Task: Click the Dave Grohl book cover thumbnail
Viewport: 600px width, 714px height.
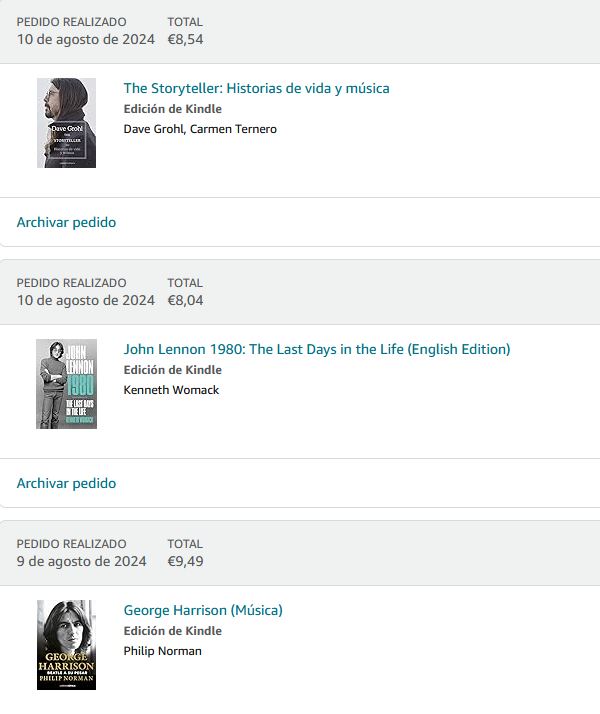Action: tap(66, 123)
